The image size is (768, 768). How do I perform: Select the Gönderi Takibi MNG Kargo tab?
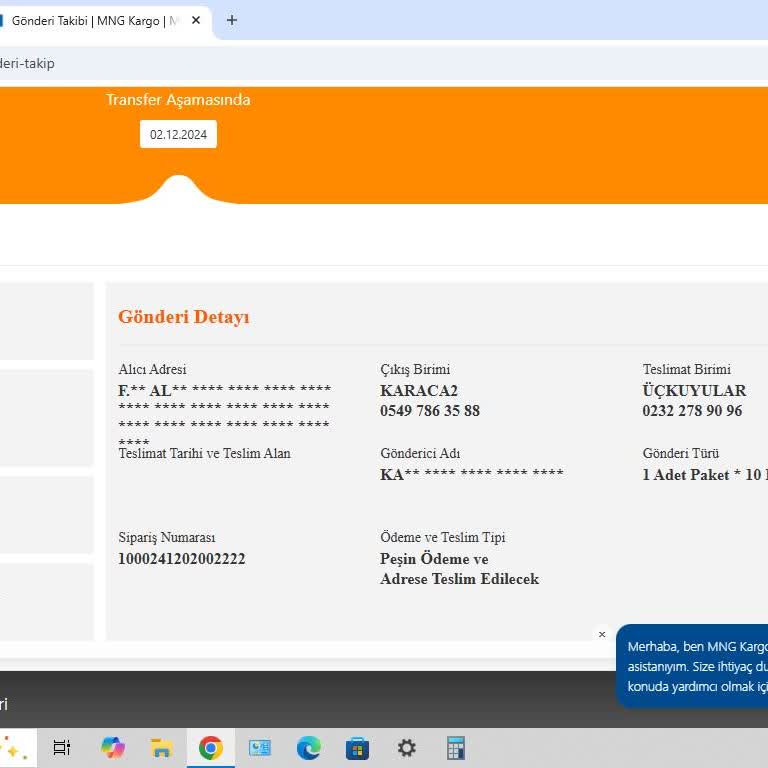coord(103,21)
